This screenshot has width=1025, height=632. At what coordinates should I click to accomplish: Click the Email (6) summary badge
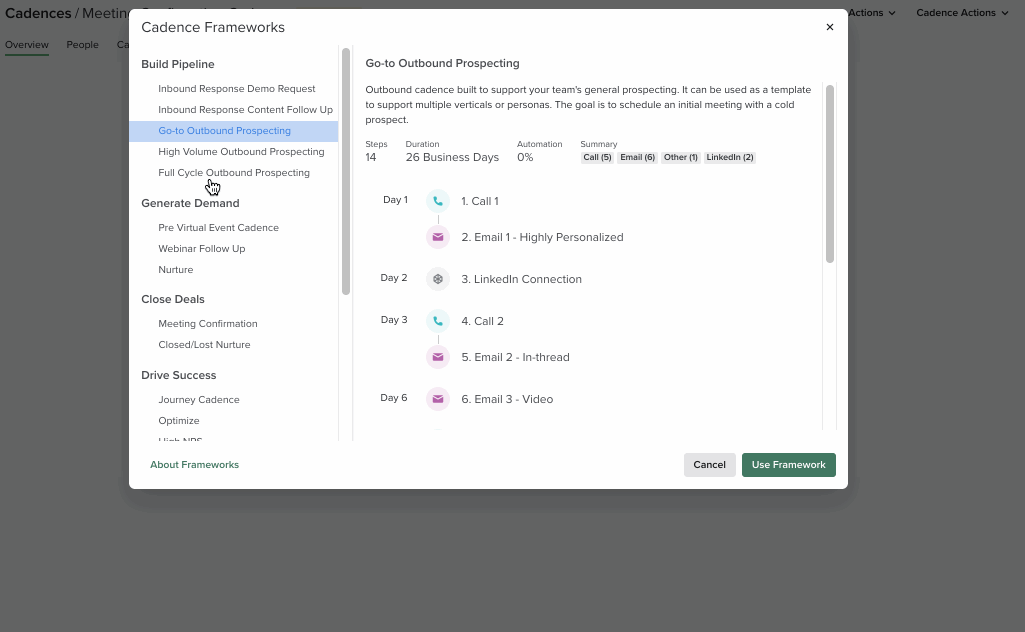[637, 157]
